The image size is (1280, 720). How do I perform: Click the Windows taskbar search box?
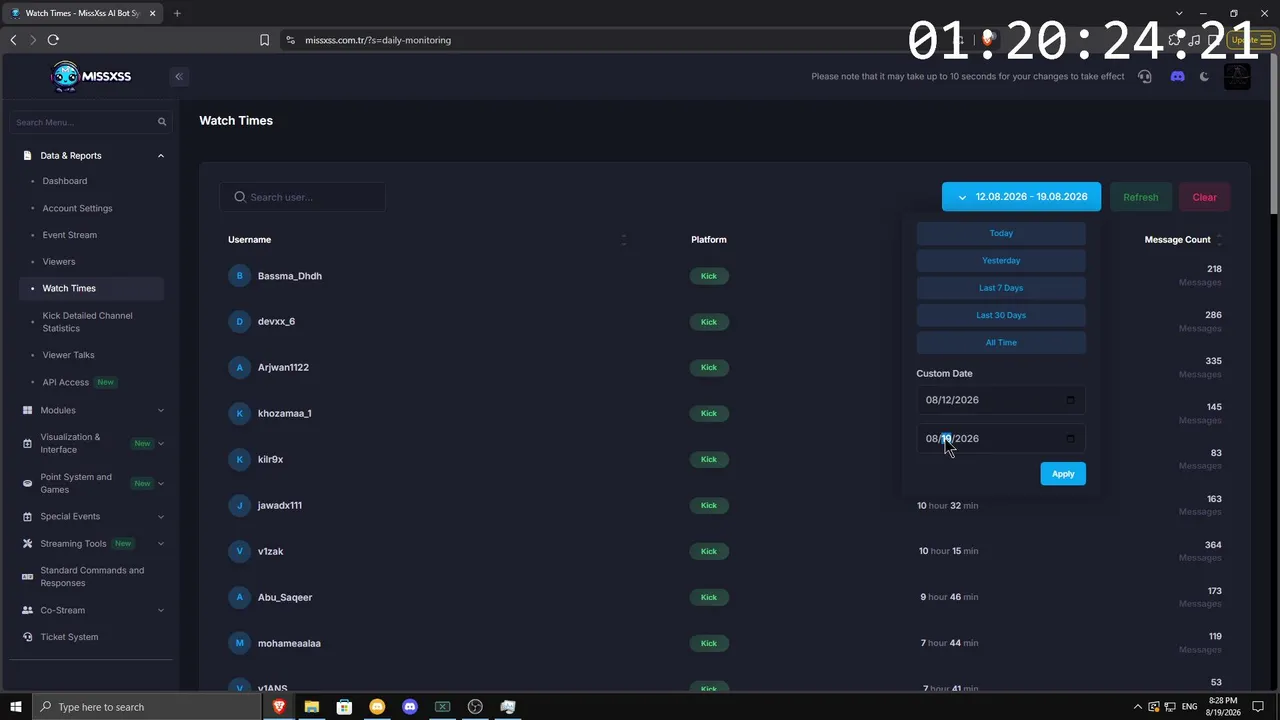point(147,707)
